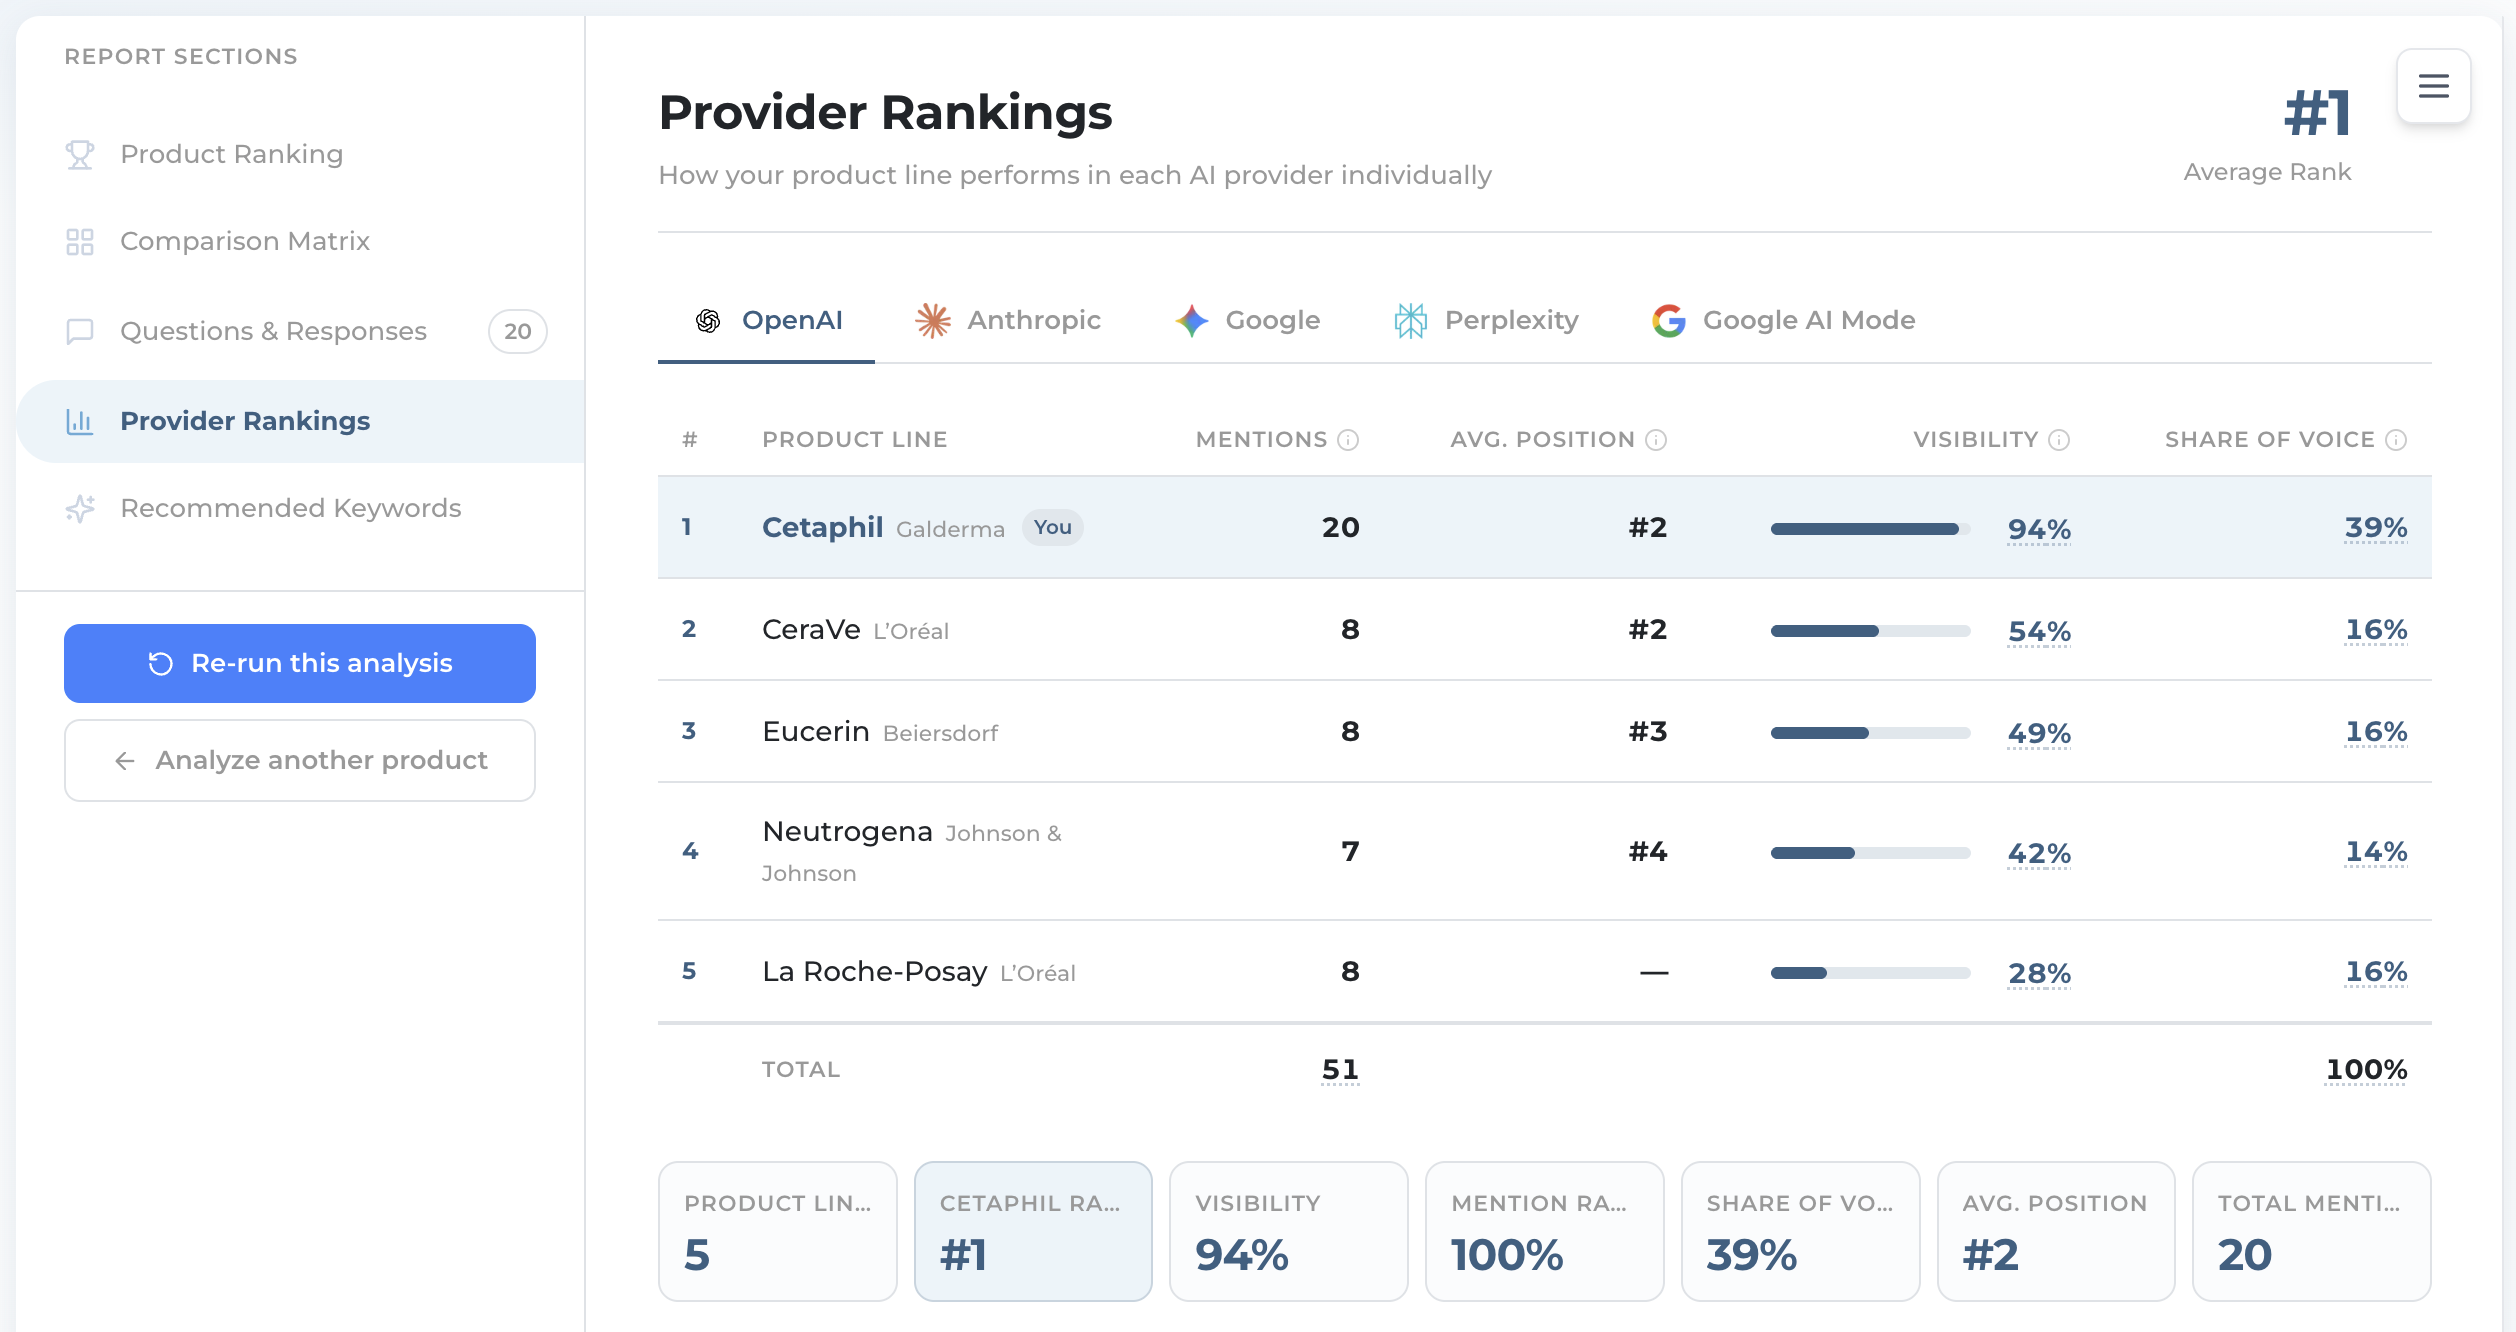Click the OpenAI logo icon

pos(708,320)
